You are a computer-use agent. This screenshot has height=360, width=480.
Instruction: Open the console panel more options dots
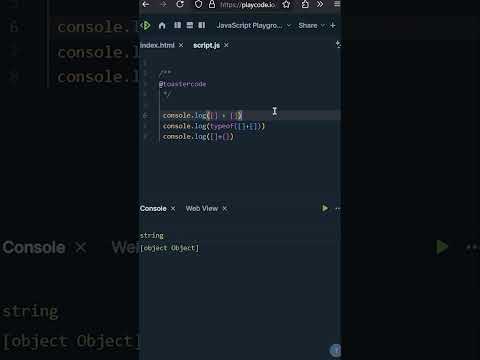338,209
